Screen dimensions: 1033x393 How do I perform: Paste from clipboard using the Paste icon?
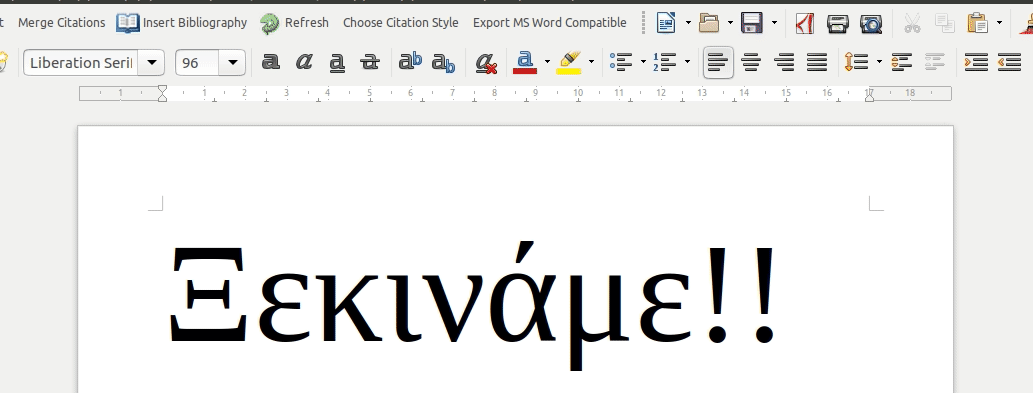pos(978,23)
